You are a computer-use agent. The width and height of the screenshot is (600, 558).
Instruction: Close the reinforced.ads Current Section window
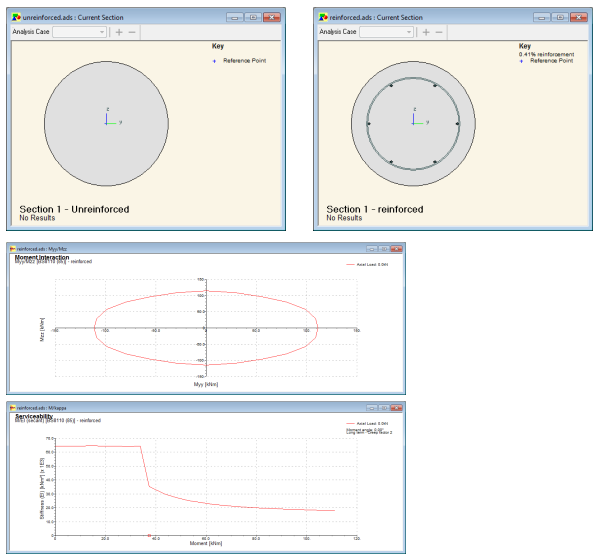point(576,18)
